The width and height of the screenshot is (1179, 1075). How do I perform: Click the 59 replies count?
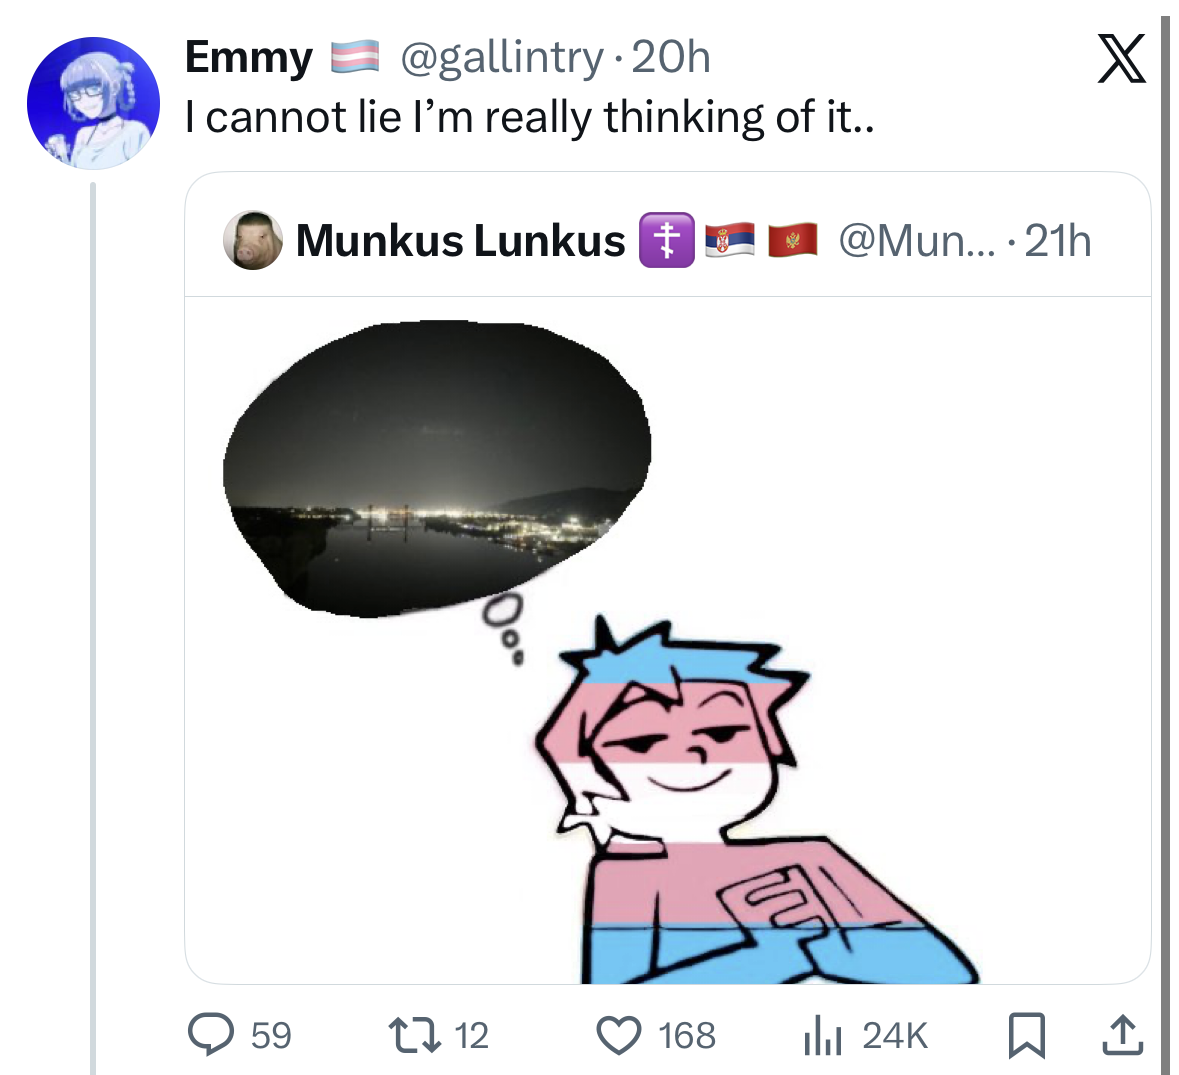pos(271,1035)
